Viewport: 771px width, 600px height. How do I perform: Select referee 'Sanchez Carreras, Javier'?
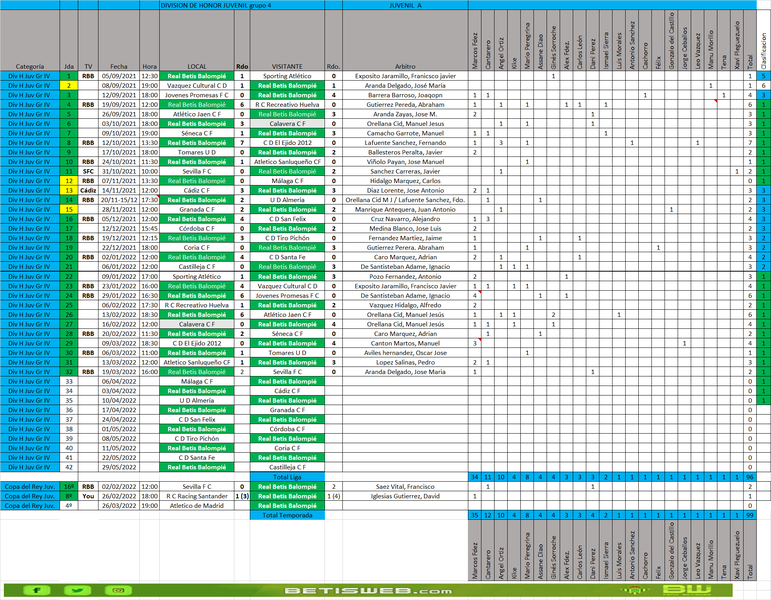point(405,172)
